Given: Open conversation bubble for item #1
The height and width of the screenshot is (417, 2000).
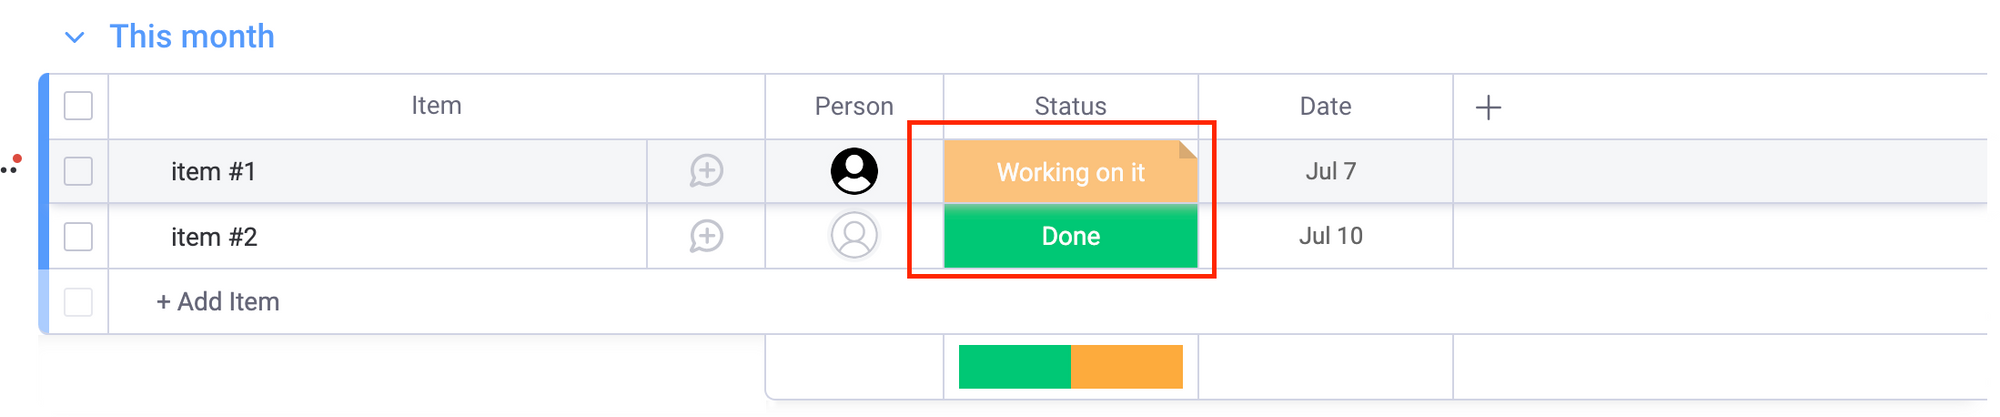Looking at the screenshot, I should (x=706, y=171).
